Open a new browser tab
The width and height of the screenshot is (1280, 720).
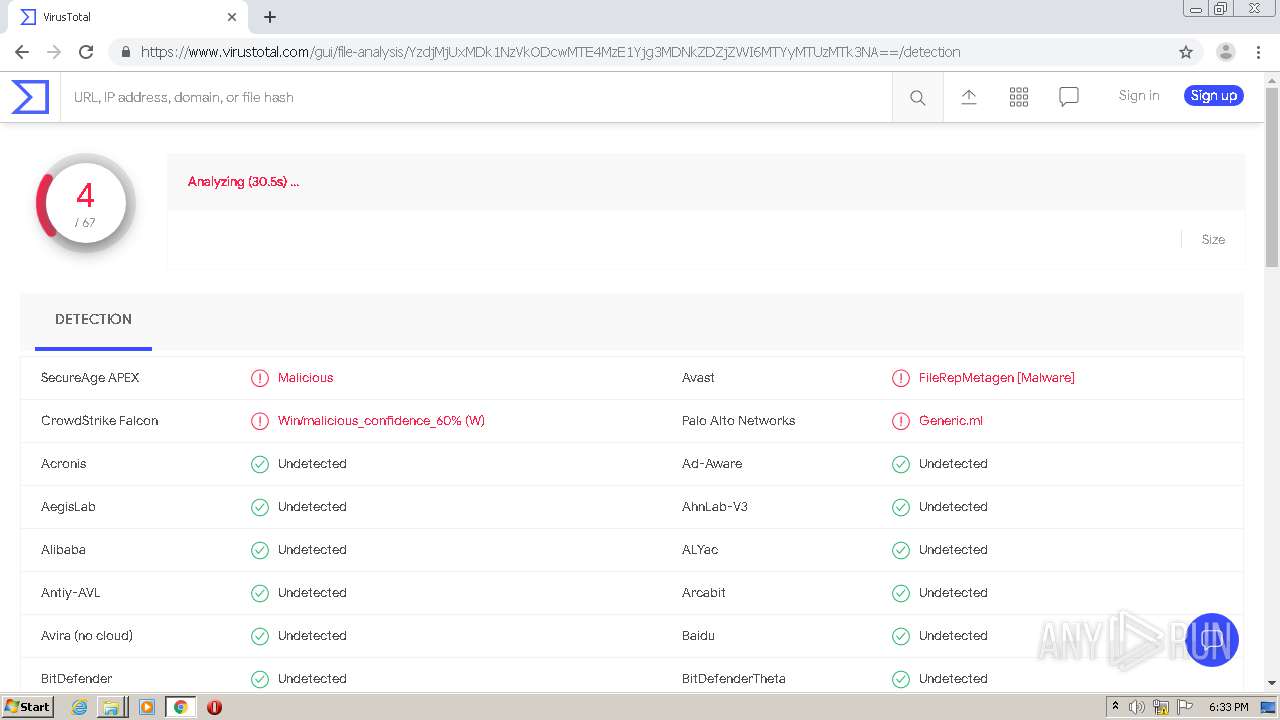point(270,17)
